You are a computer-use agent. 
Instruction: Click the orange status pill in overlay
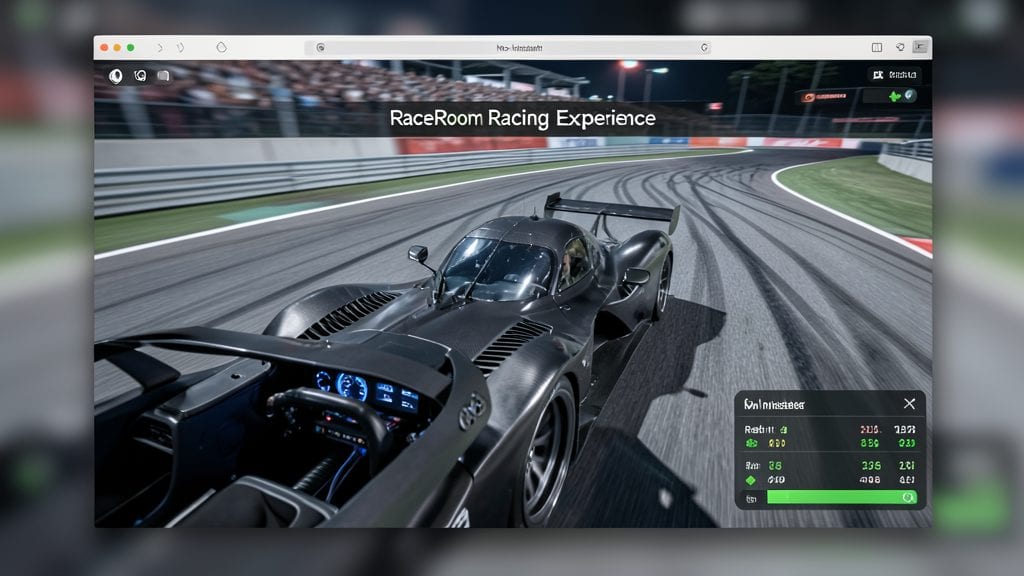[825, 97]
